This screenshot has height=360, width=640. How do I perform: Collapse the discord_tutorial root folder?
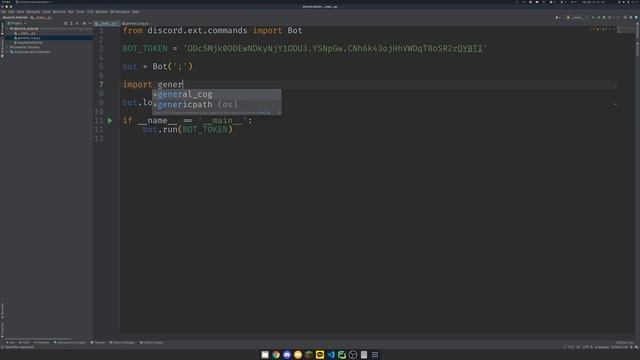(x=8, y=29)
